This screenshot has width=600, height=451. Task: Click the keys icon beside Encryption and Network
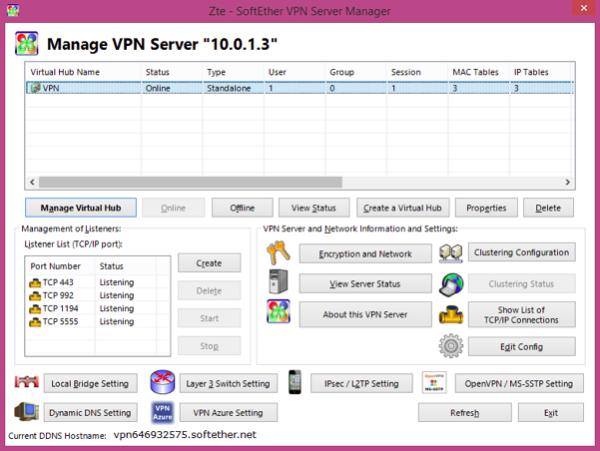coord(278,253)
